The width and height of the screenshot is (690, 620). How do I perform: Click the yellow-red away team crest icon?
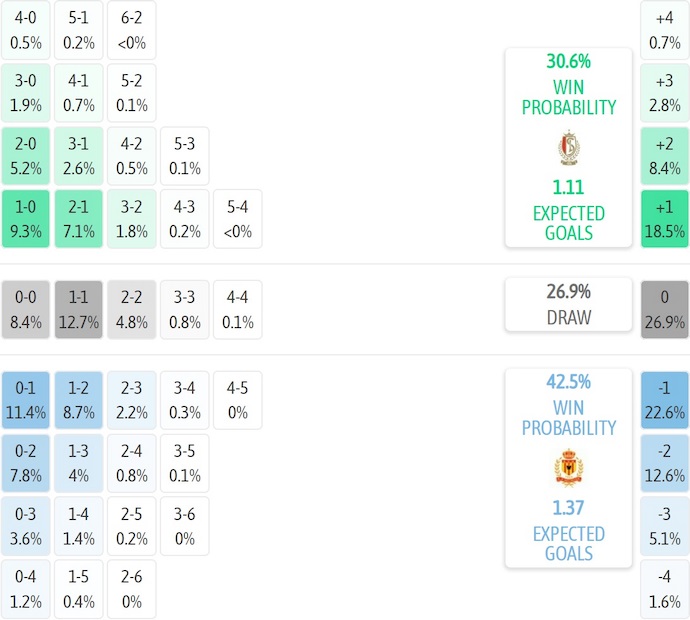tap(568, 468)
